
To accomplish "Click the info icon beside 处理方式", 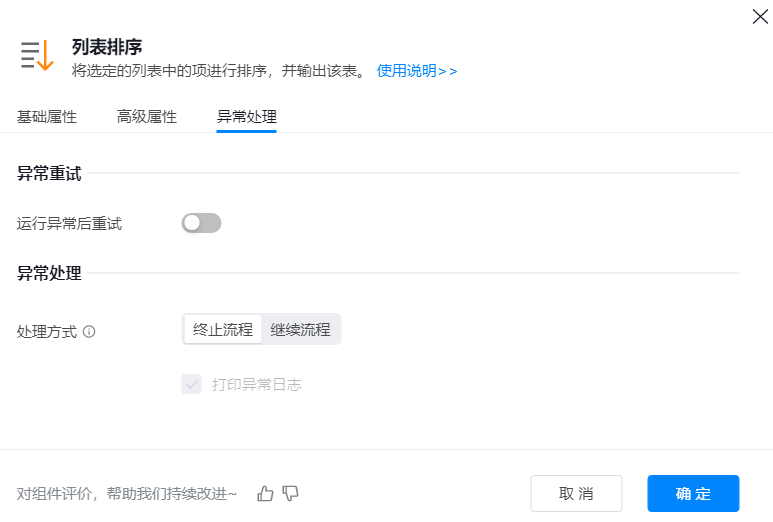I will 89,331.
